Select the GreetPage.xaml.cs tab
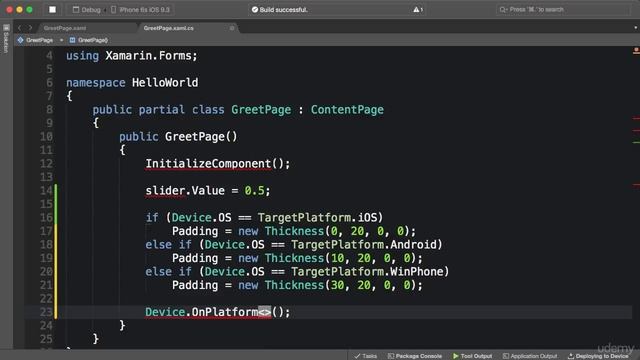Screen dimensions: 640x360 [x=169, y=28]
